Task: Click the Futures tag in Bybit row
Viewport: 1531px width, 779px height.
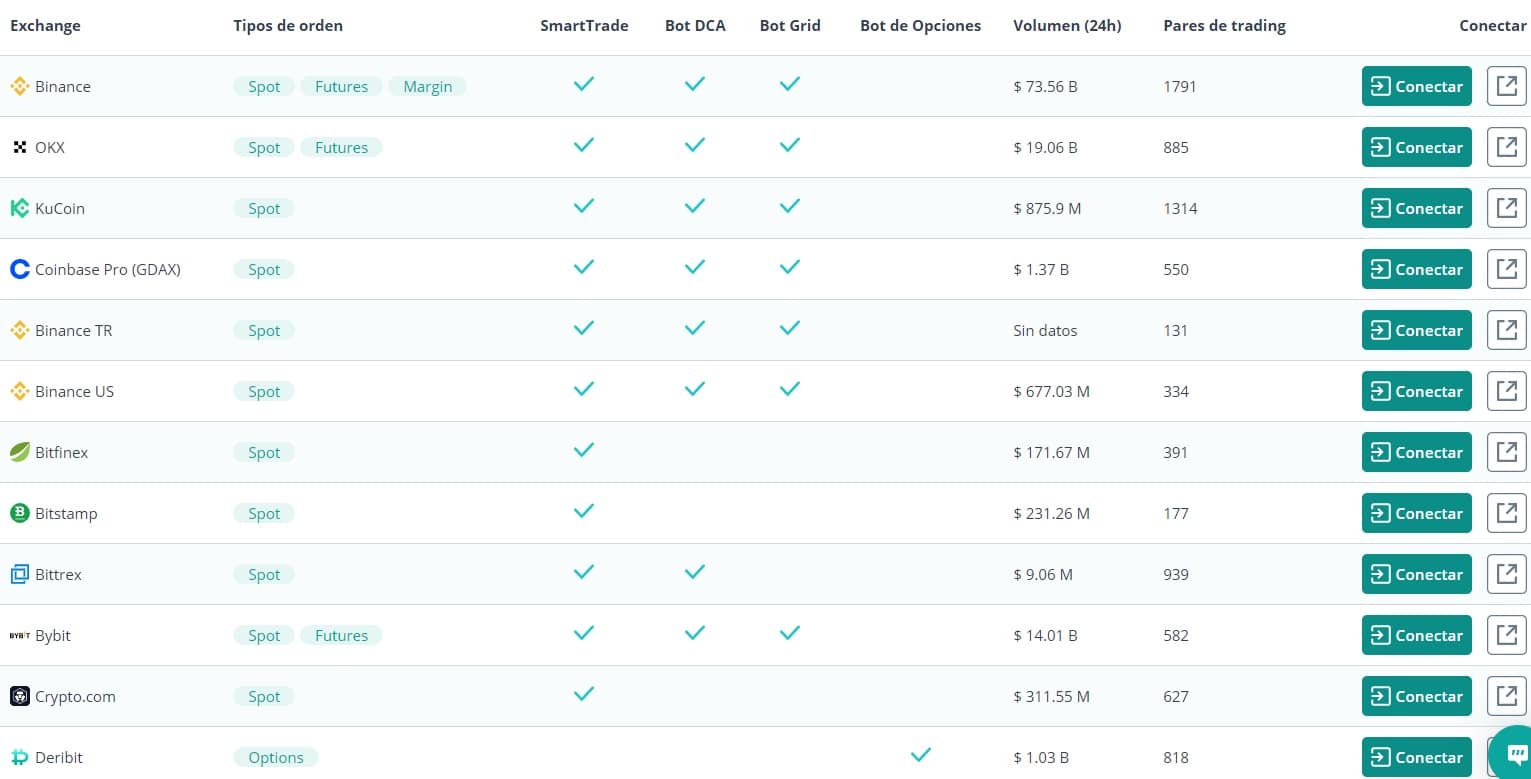Action: tap(342, 635)
